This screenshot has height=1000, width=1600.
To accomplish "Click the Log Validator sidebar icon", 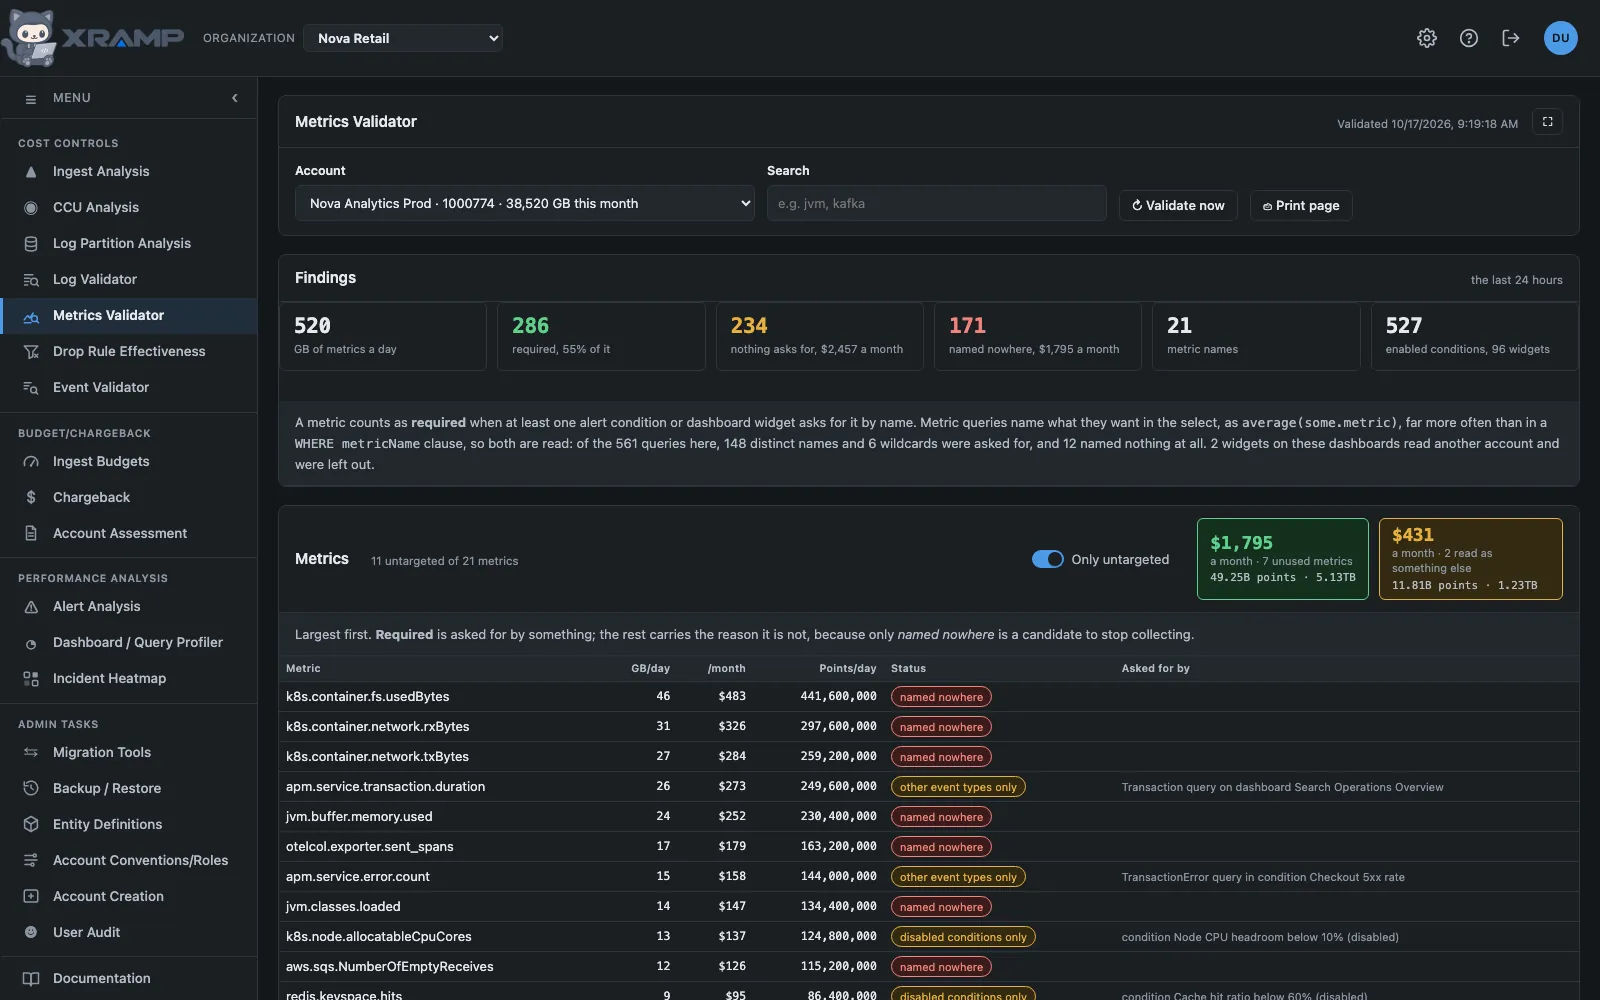I will tap(31, 280).
